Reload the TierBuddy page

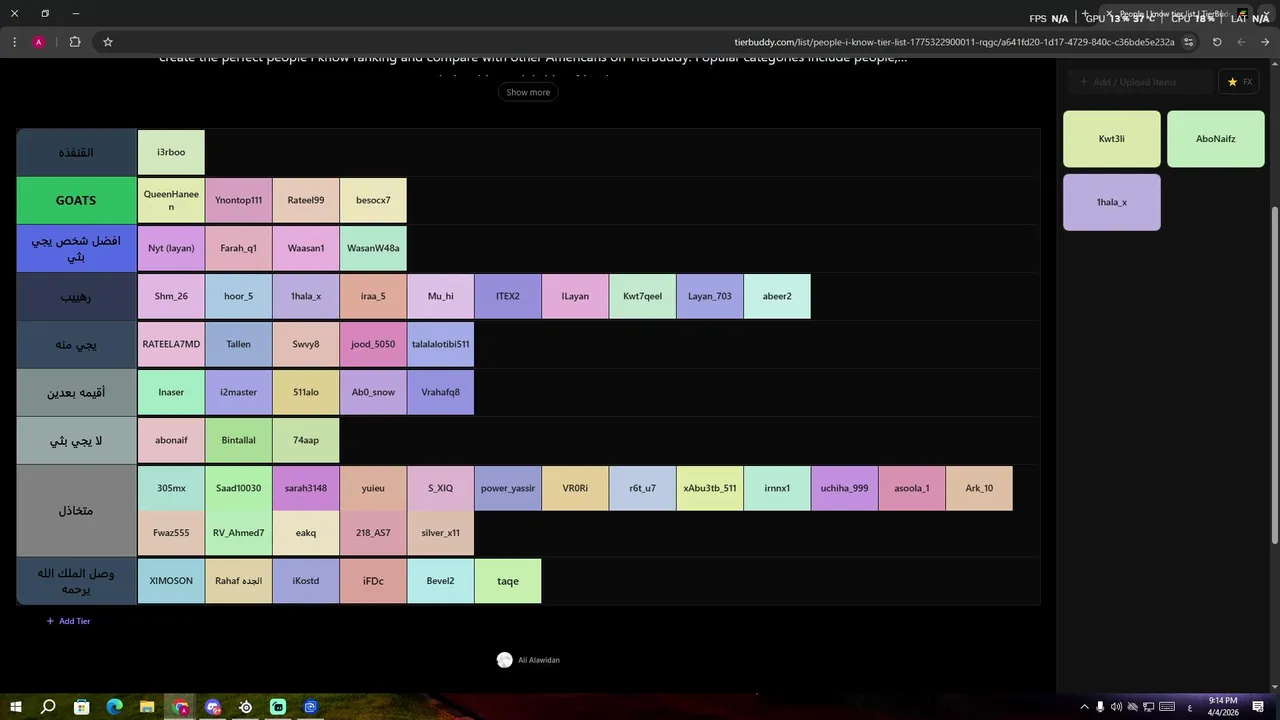click(x=1217, y=42)
